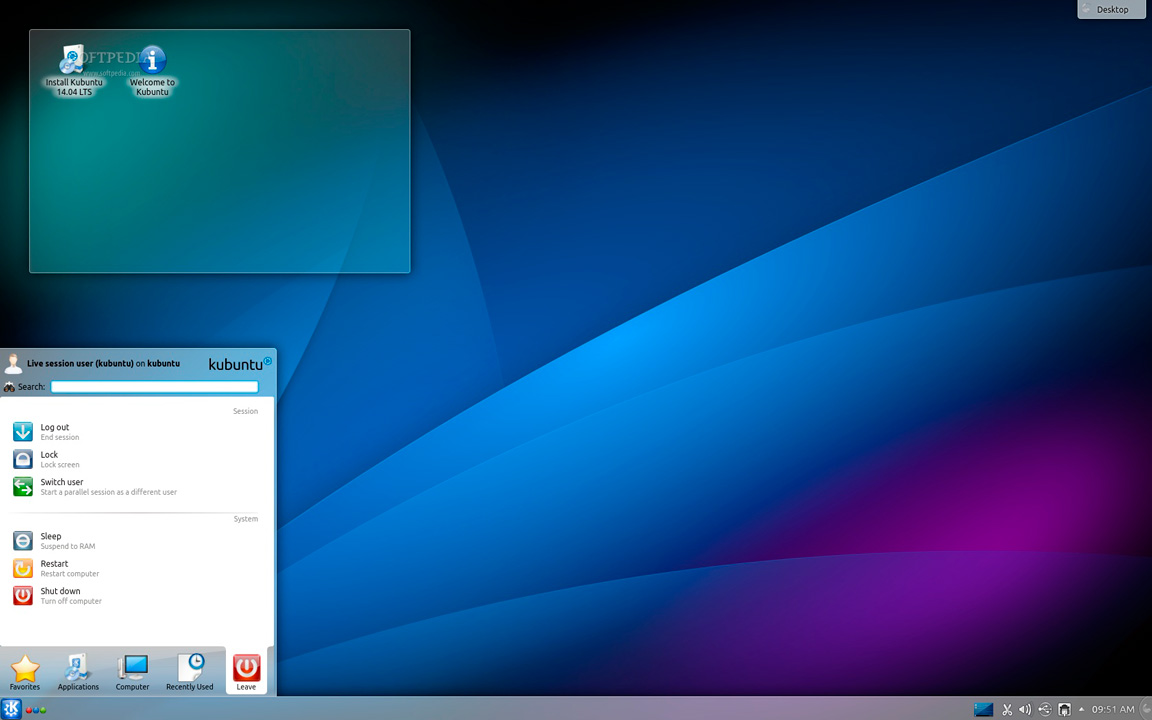Viewport: 1152px width, 720px height.
Task: Choose Lock to lock the screen
Action: [49, 459]
